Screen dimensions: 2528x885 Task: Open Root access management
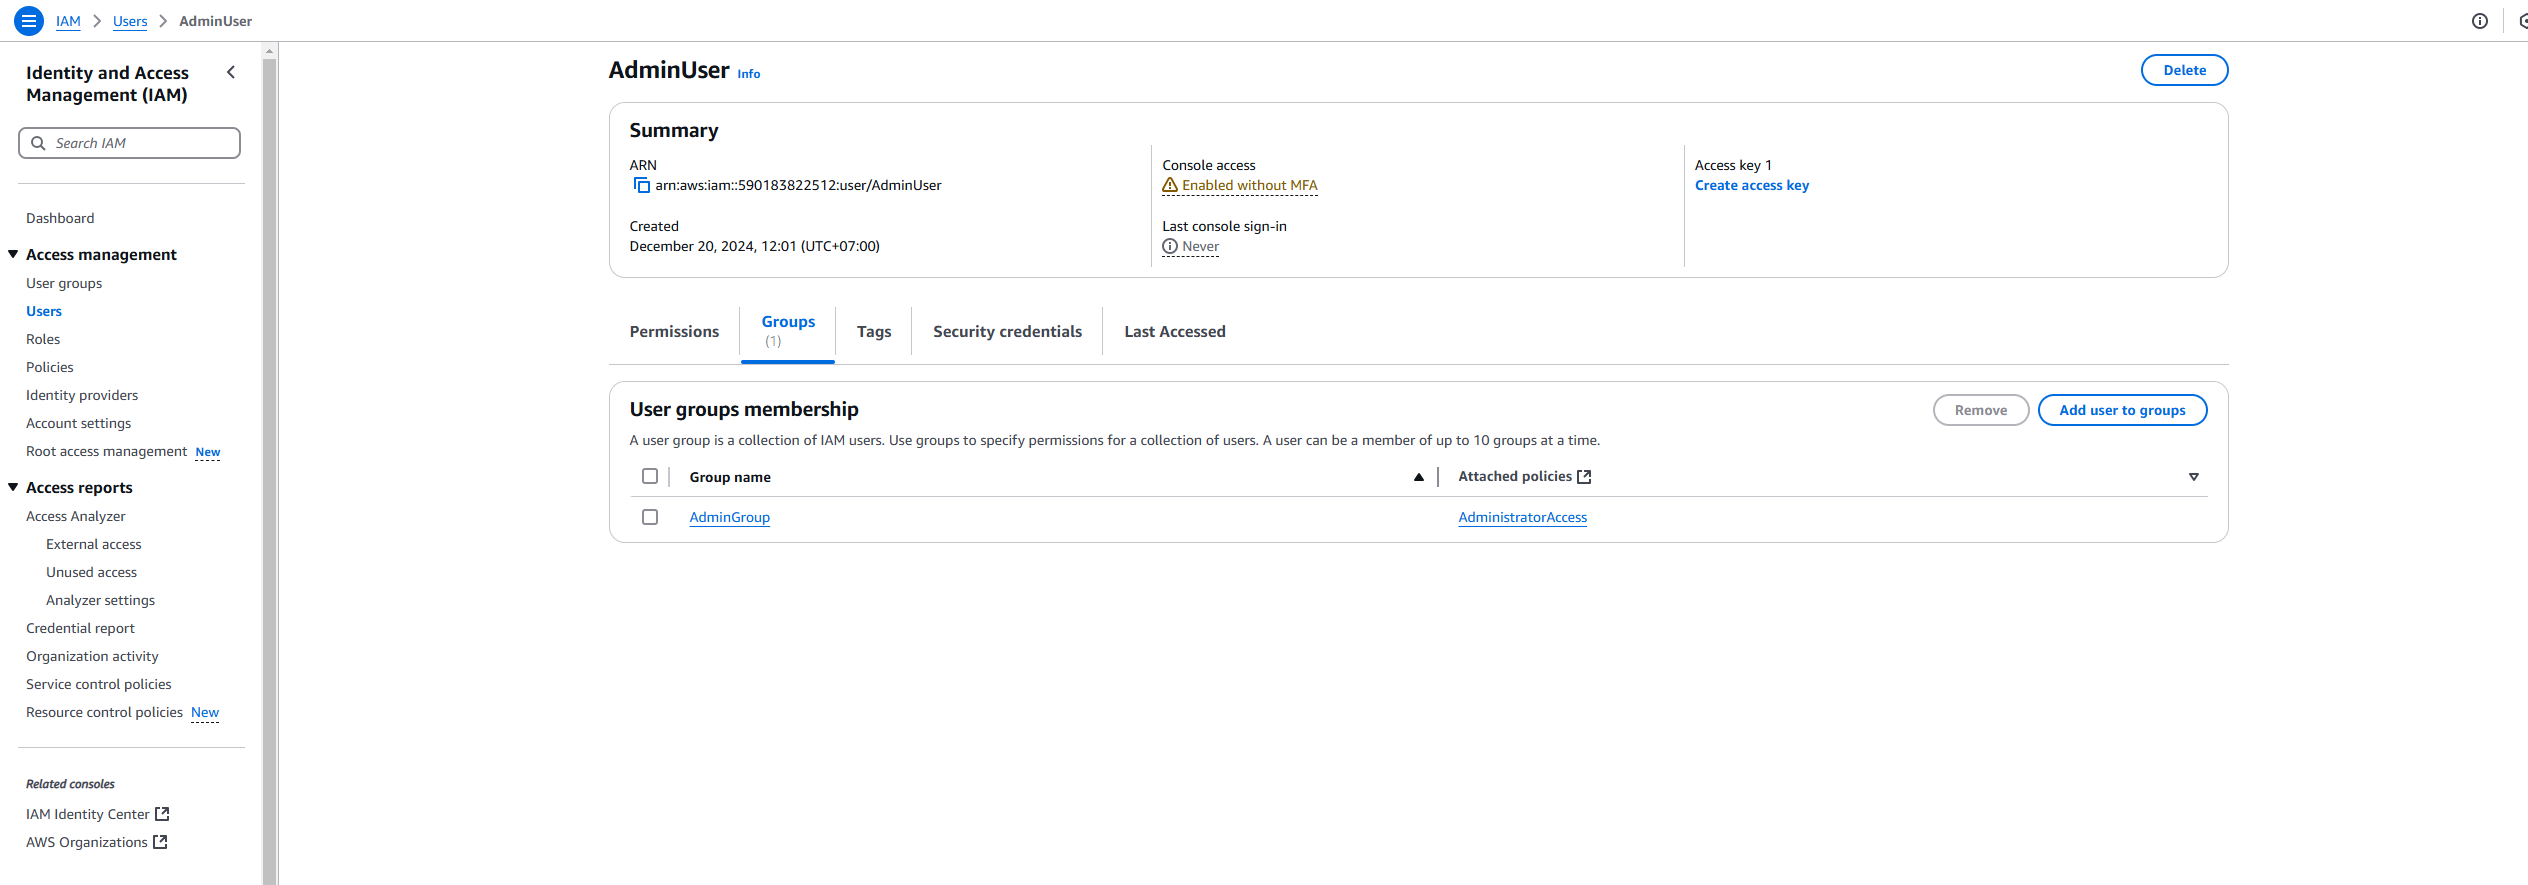(x=106, y=451)
